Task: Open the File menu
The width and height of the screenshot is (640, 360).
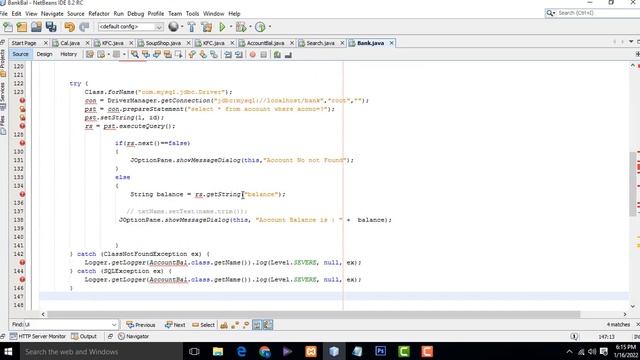Action: (x=3, y=13)
